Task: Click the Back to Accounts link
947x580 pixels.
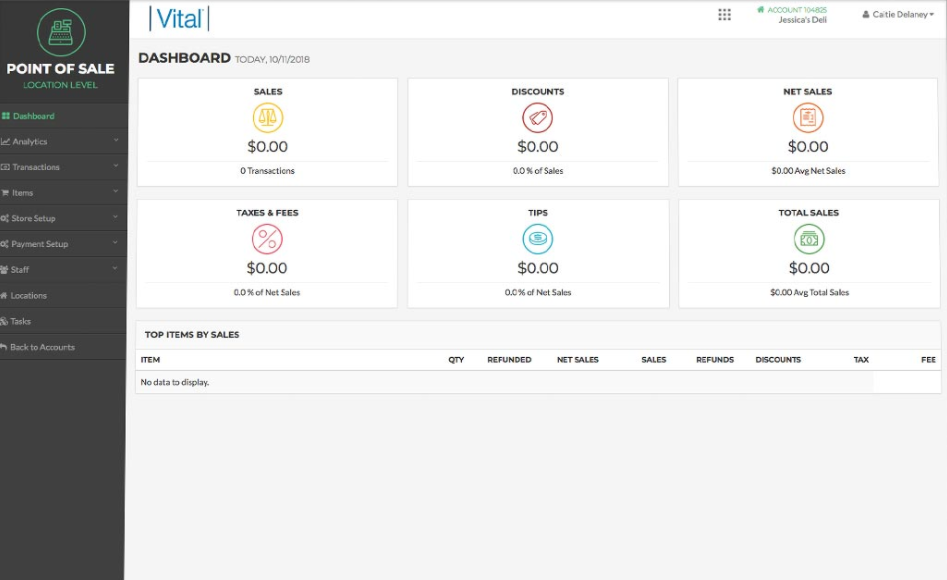Action: pos(42,347)
